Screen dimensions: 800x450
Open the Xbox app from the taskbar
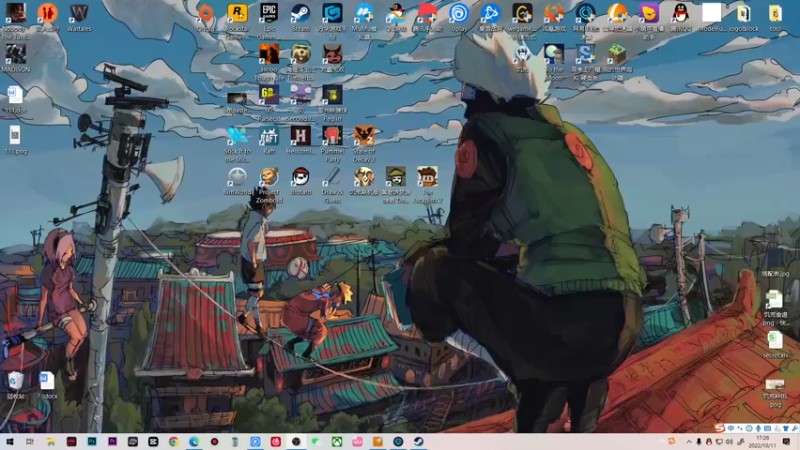pos(337,441)
